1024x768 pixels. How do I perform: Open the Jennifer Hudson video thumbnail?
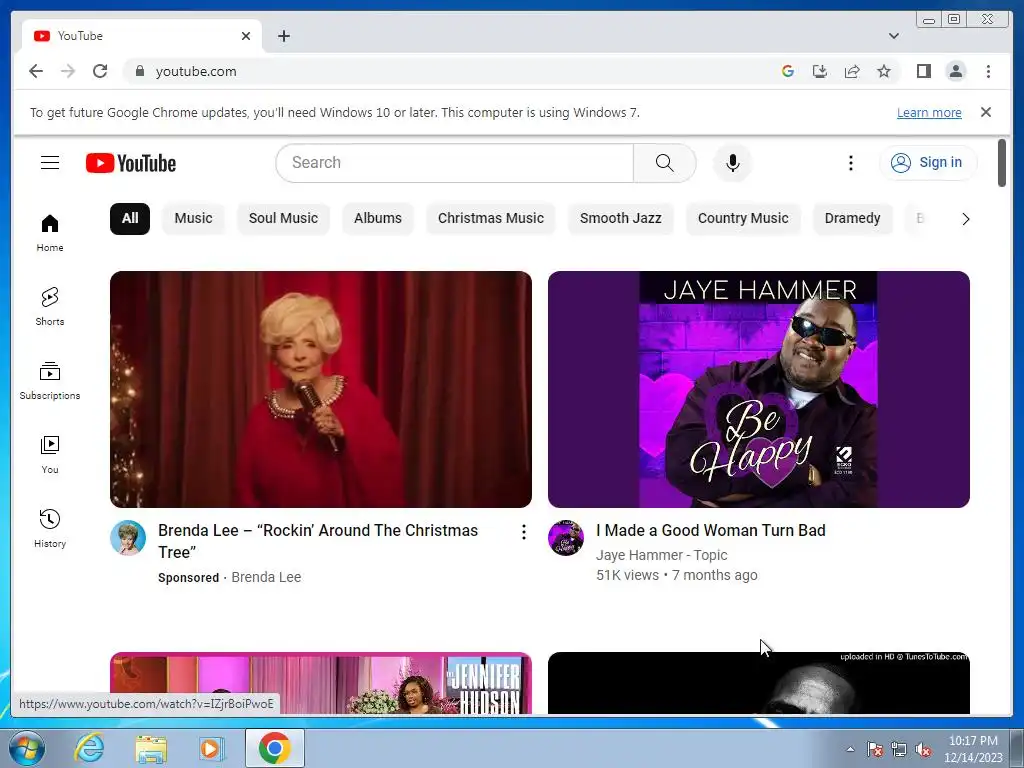coord(321,682)
